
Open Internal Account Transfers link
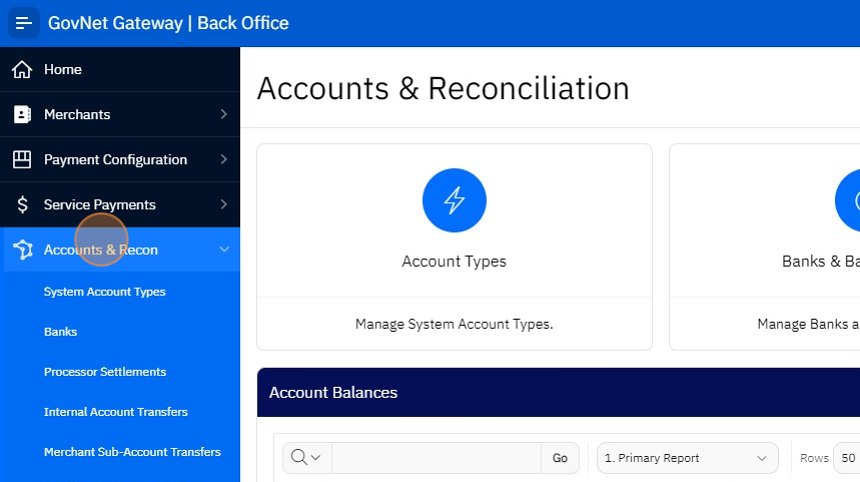[116, 412]
